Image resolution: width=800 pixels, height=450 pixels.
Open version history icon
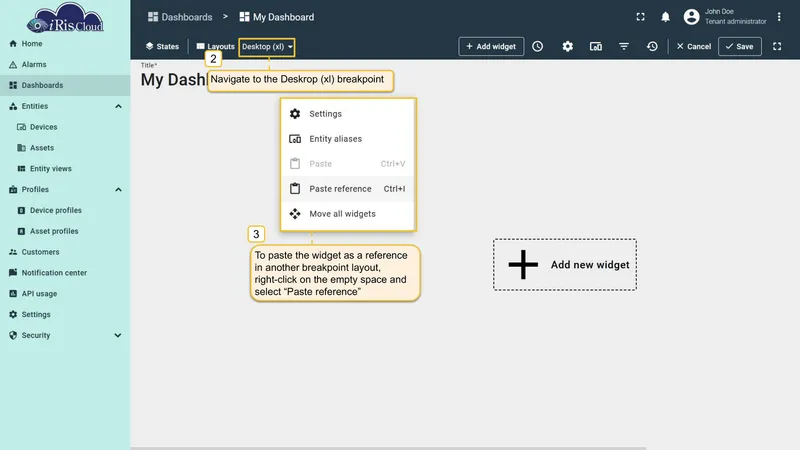[x=652, y=46]
